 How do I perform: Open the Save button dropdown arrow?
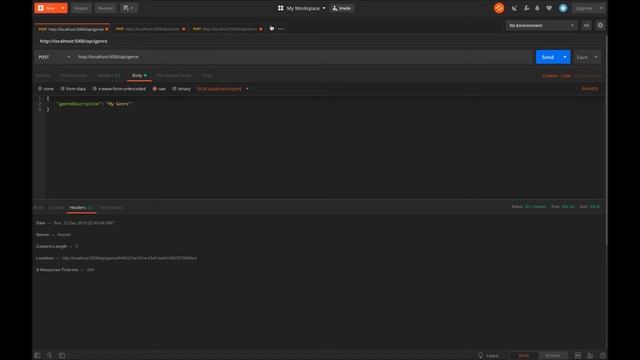596,57
